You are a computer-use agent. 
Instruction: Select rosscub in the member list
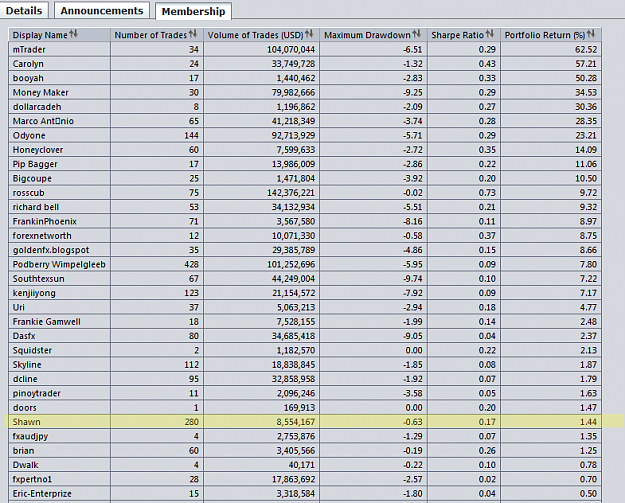tap(28, 193)
